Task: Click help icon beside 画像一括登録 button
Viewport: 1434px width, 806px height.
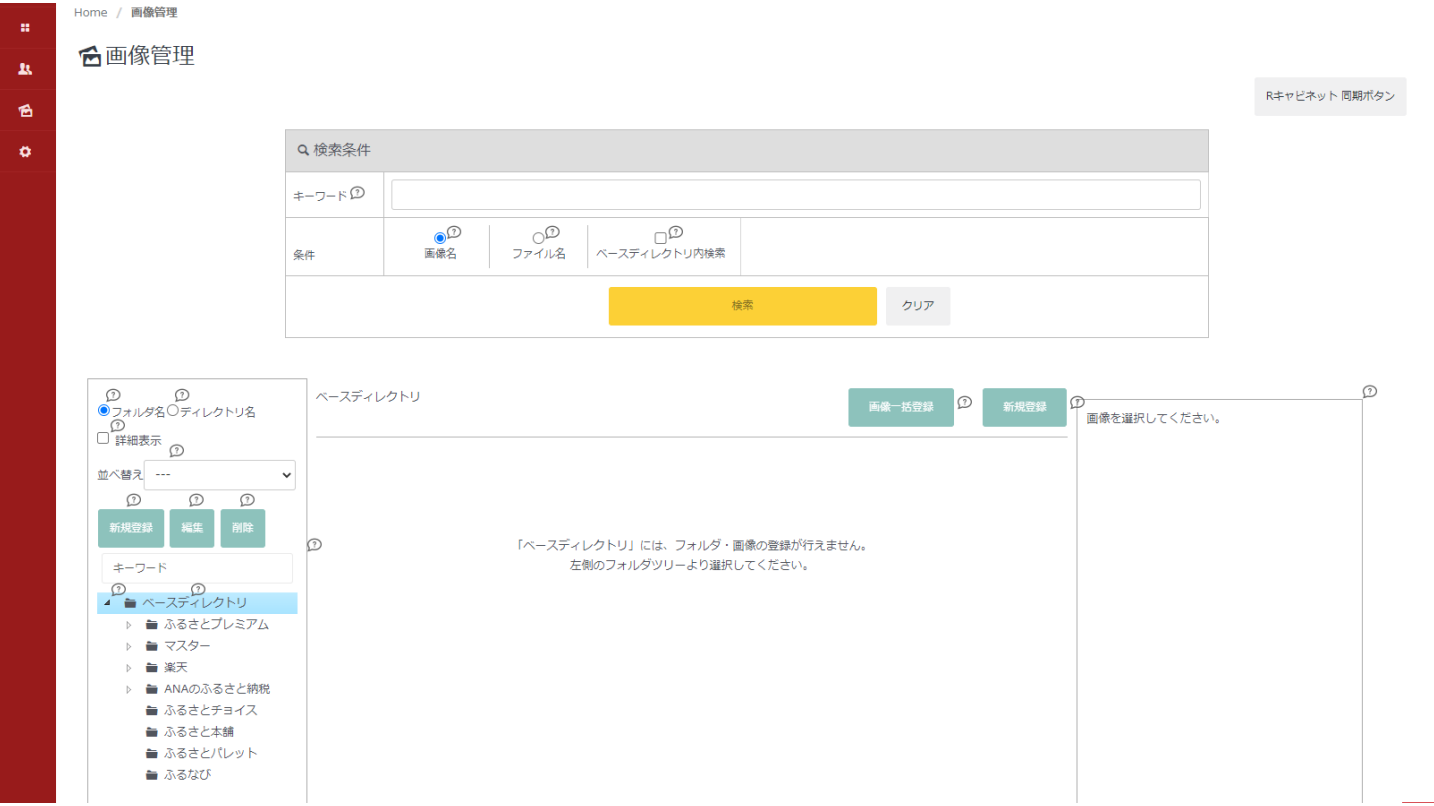Action: pos(964,403)
